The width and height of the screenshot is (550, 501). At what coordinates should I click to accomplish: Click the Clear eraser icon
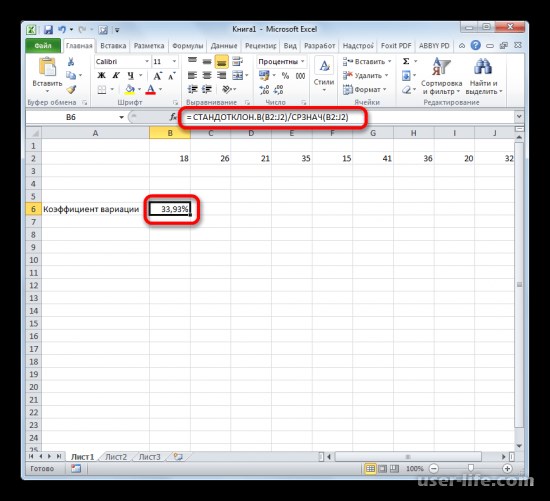[406, 90]
